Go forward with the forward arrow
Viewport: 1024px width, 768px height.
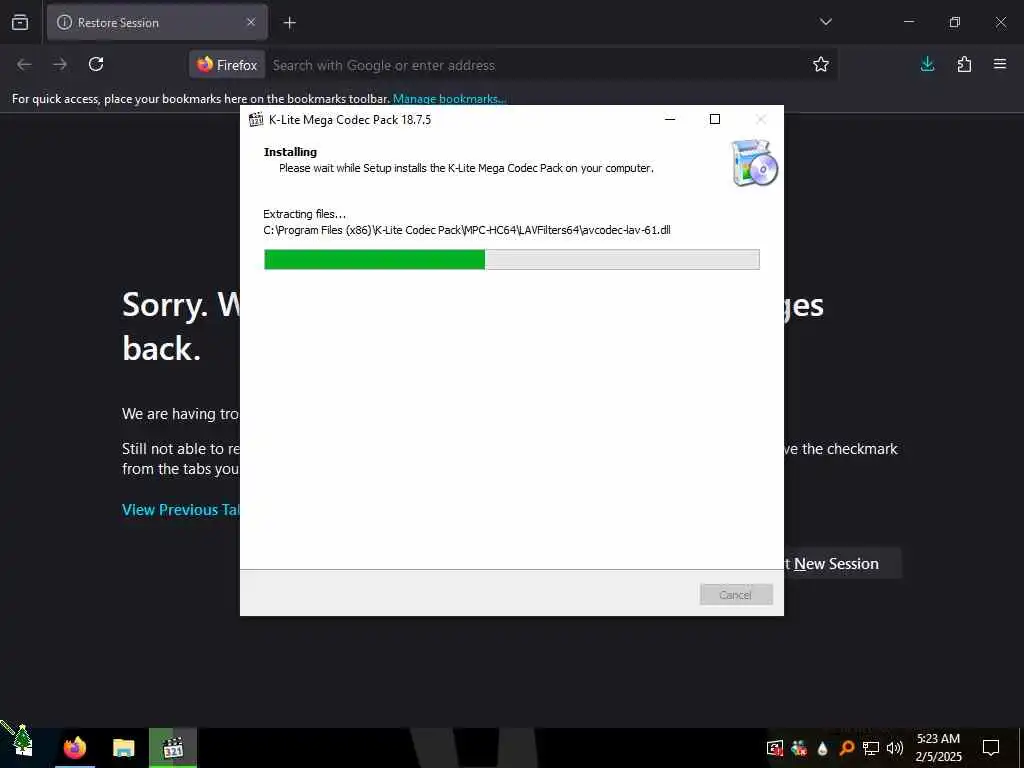pyautogui.click(x=60, y=64)
